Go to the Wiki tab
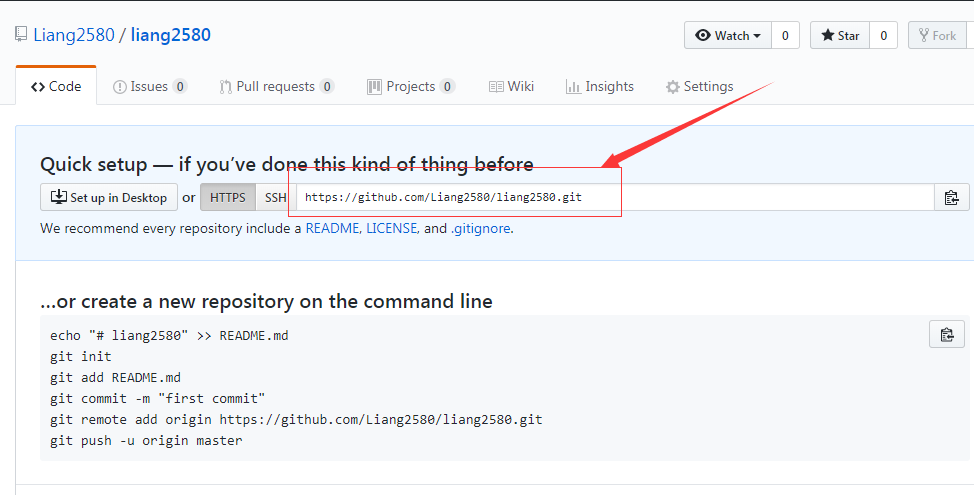Image resolution: width=974 pixels, height=495 pixels. pyautogui.click(x=511, y=86)
